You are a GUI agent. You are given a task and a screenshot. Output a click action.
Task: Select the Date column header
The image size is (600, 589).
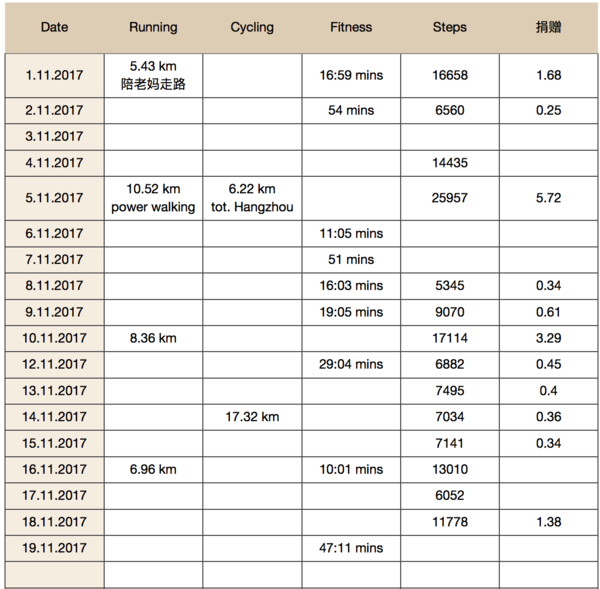pyautogui.click(x=54, y=27)
